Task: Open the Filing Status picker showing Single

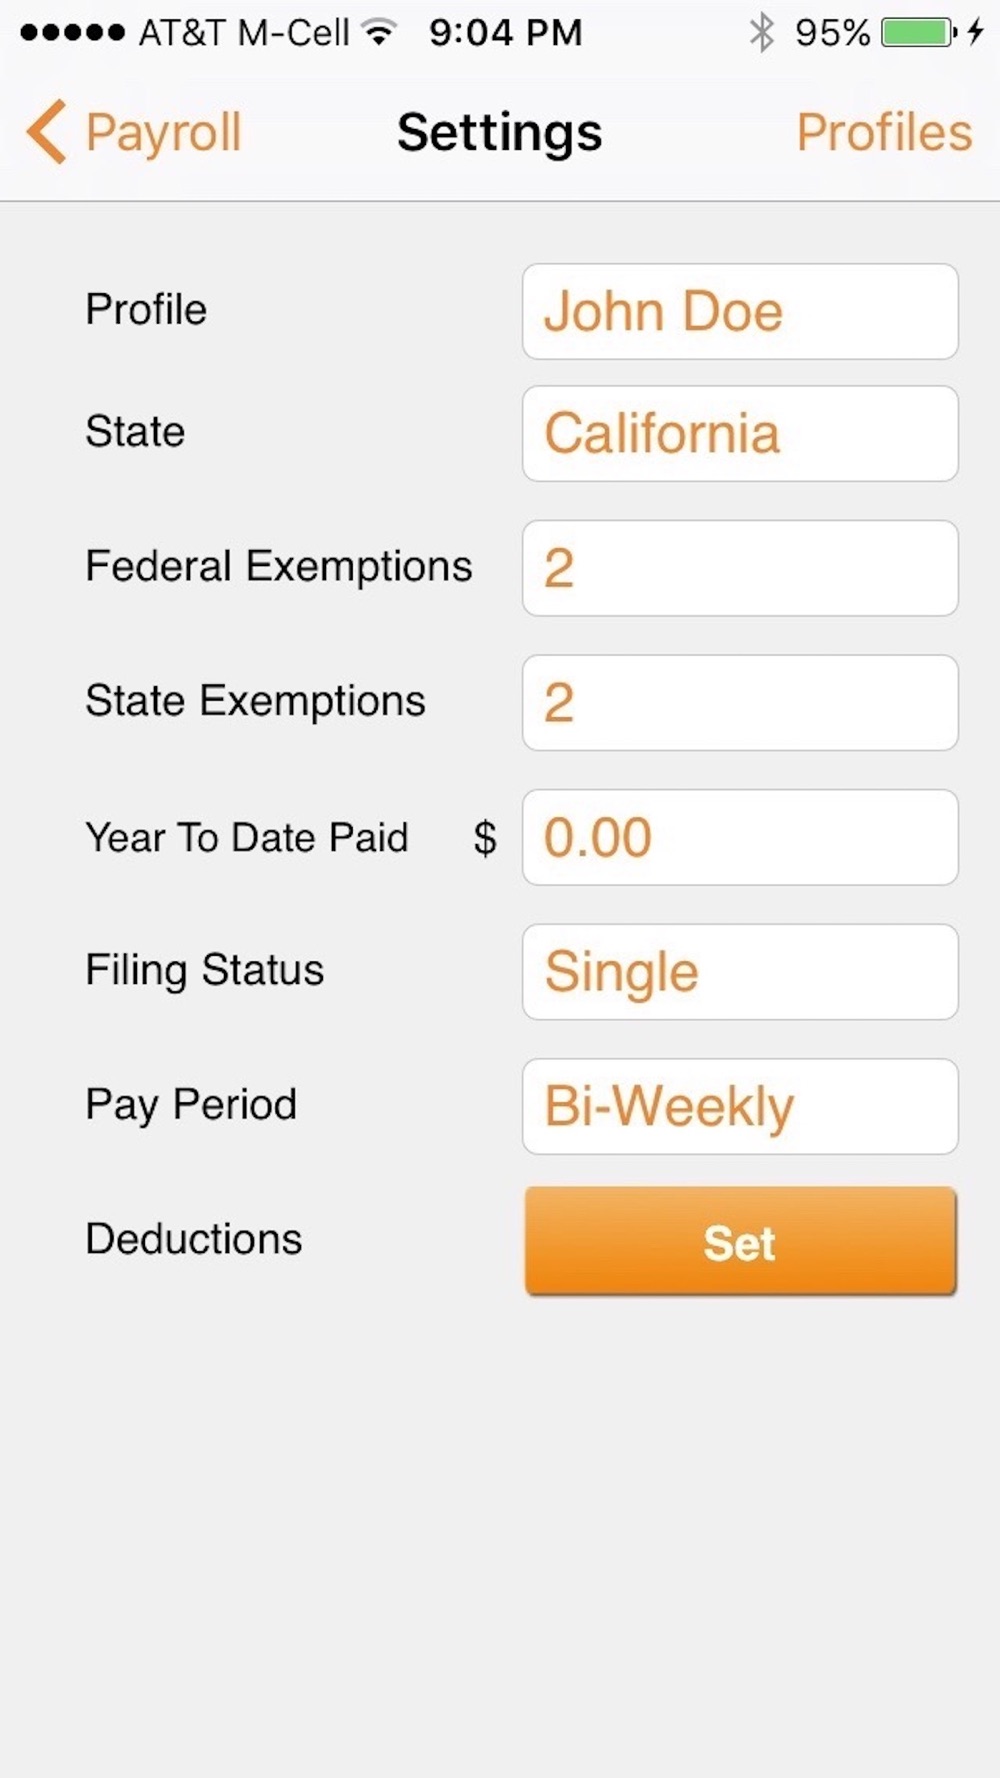Action: [740, 972]
